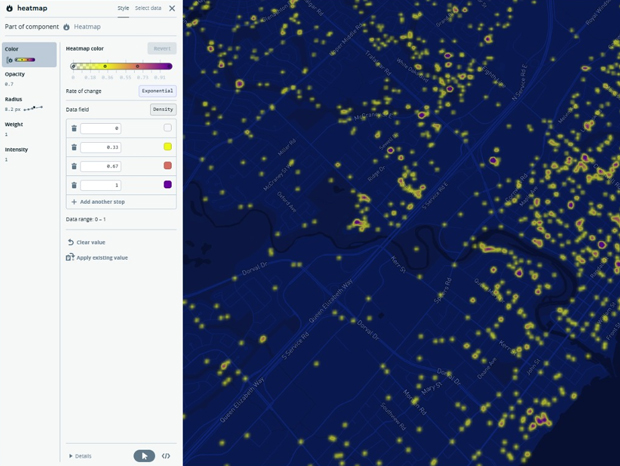Select the Intensity property
Image resolution: width=620 pixels, height=466 pixels.
click(x=29, y=154)
